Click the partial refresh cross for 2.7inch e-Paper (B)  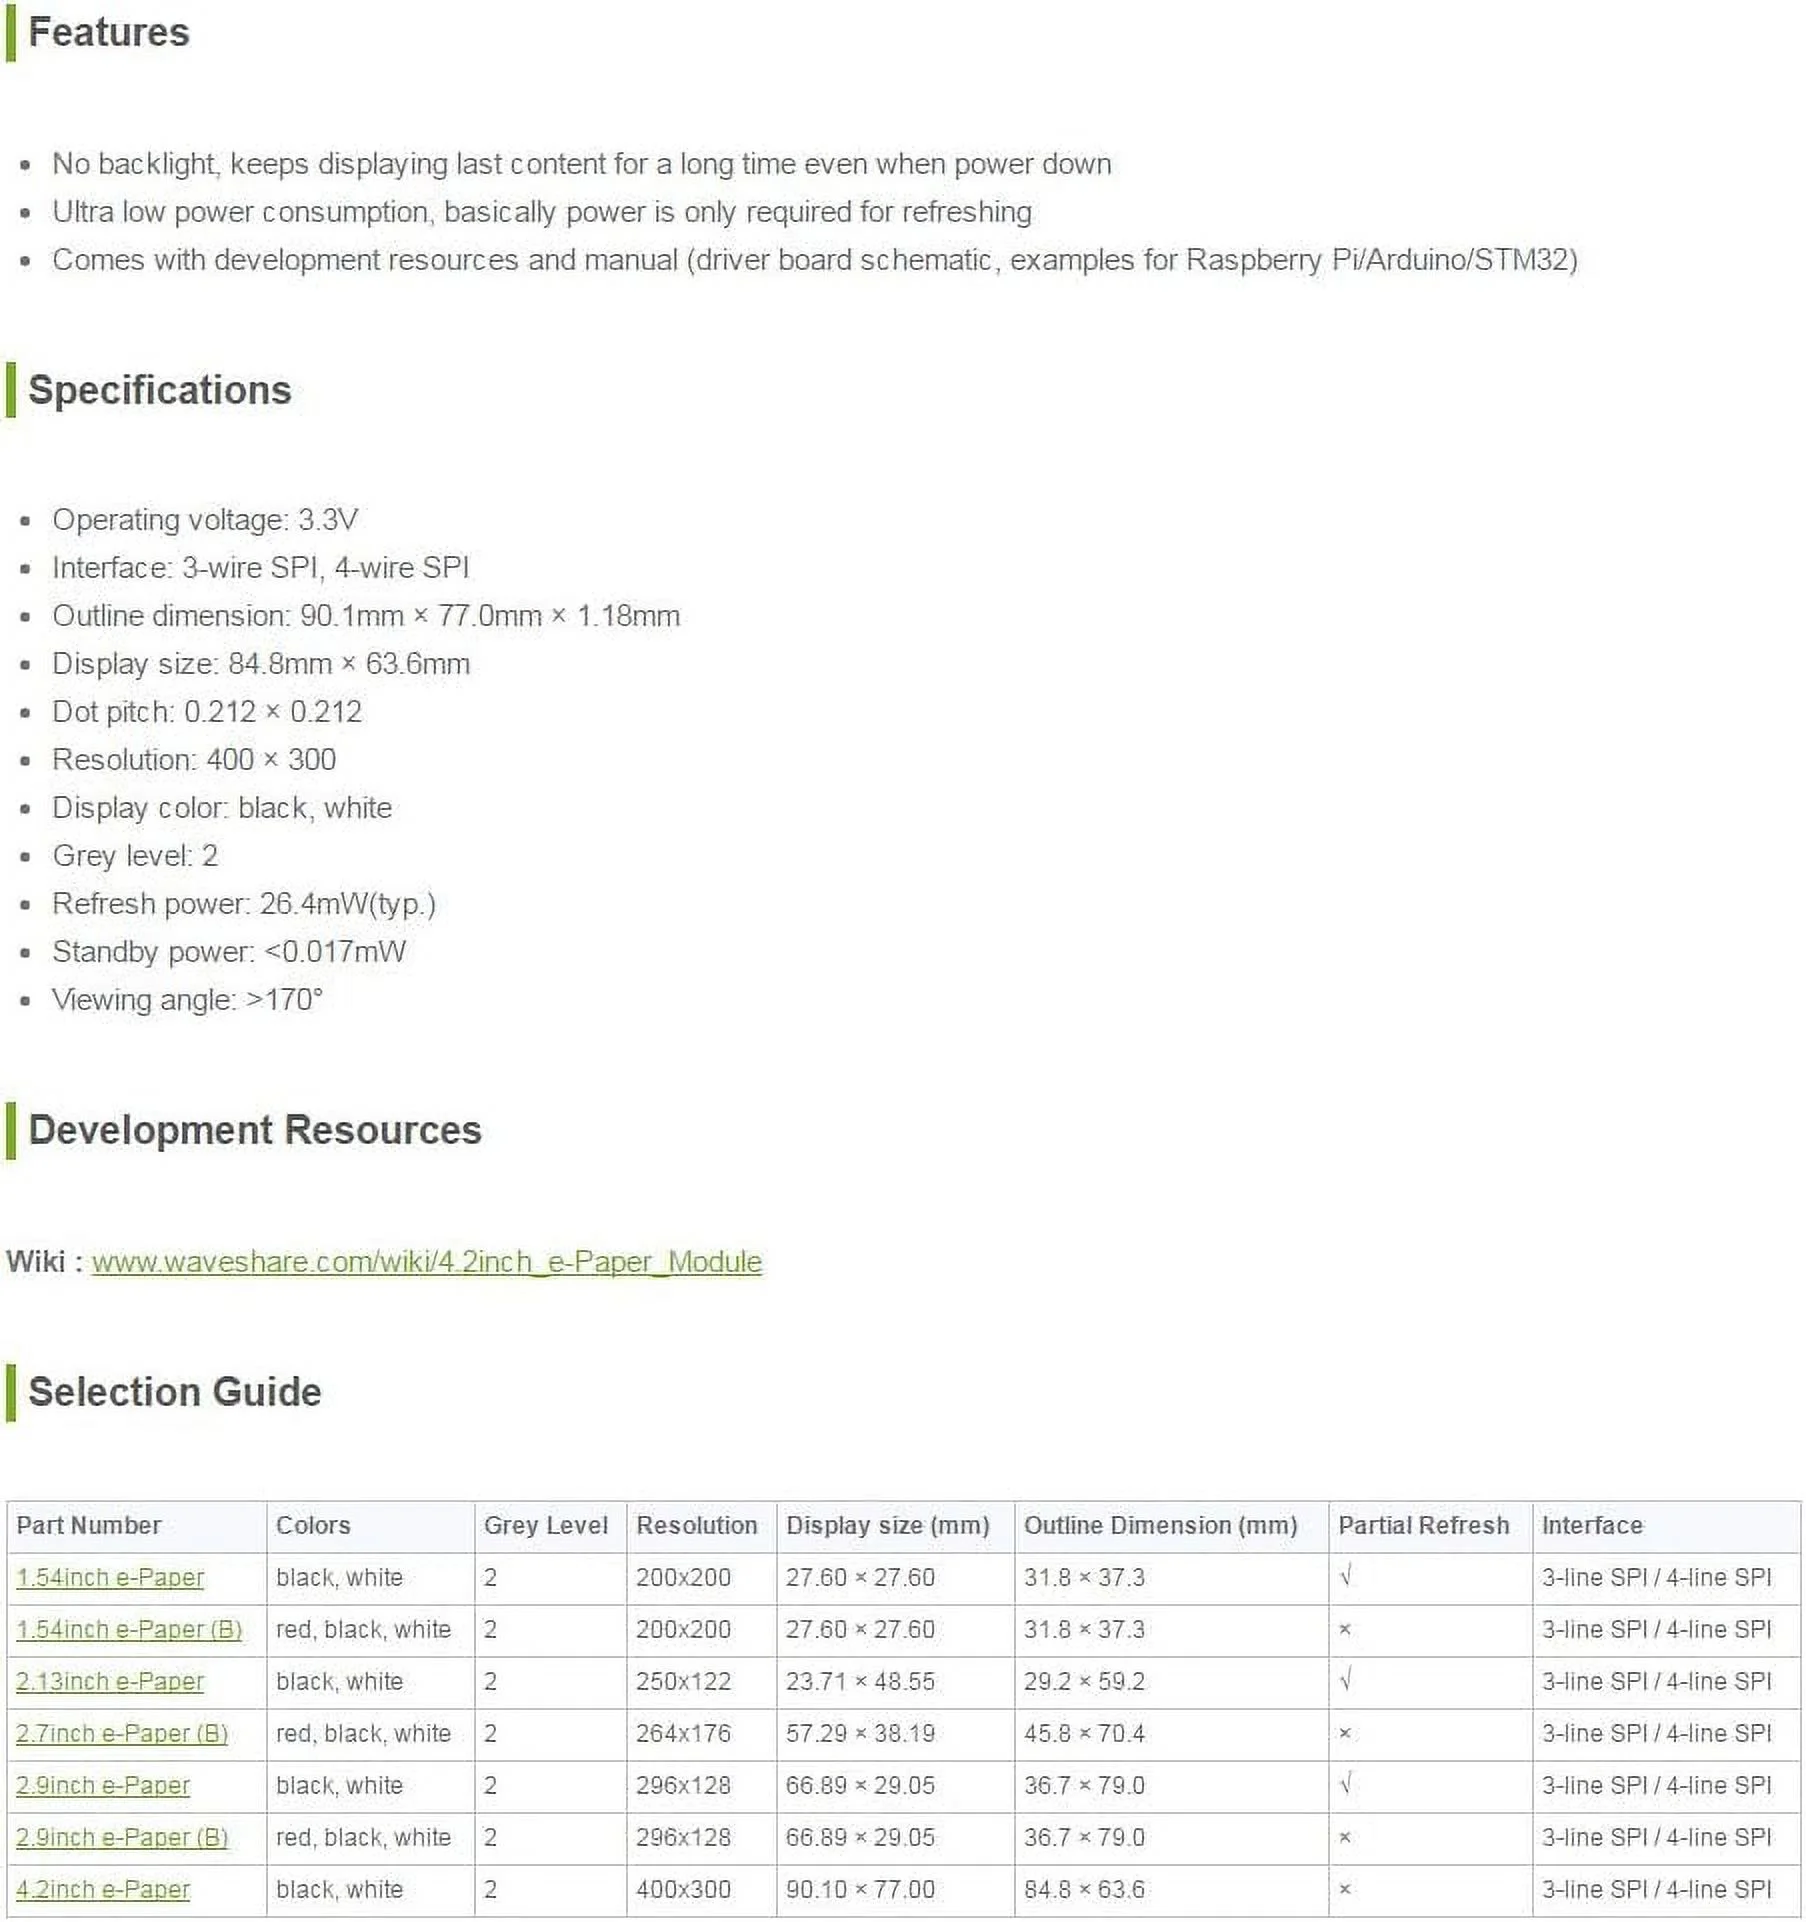click(x=1345, y=1734)
